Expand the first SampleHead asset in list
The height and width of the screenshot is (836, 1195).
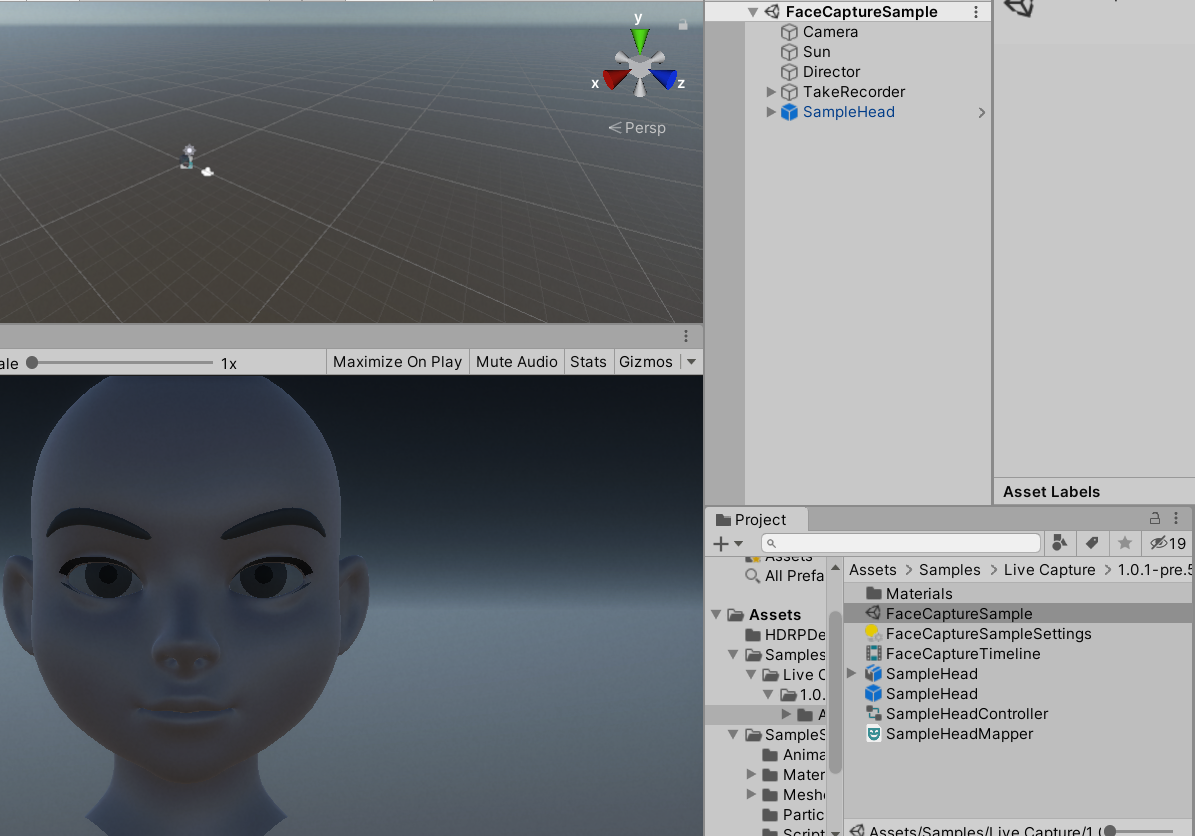[852, 674]
